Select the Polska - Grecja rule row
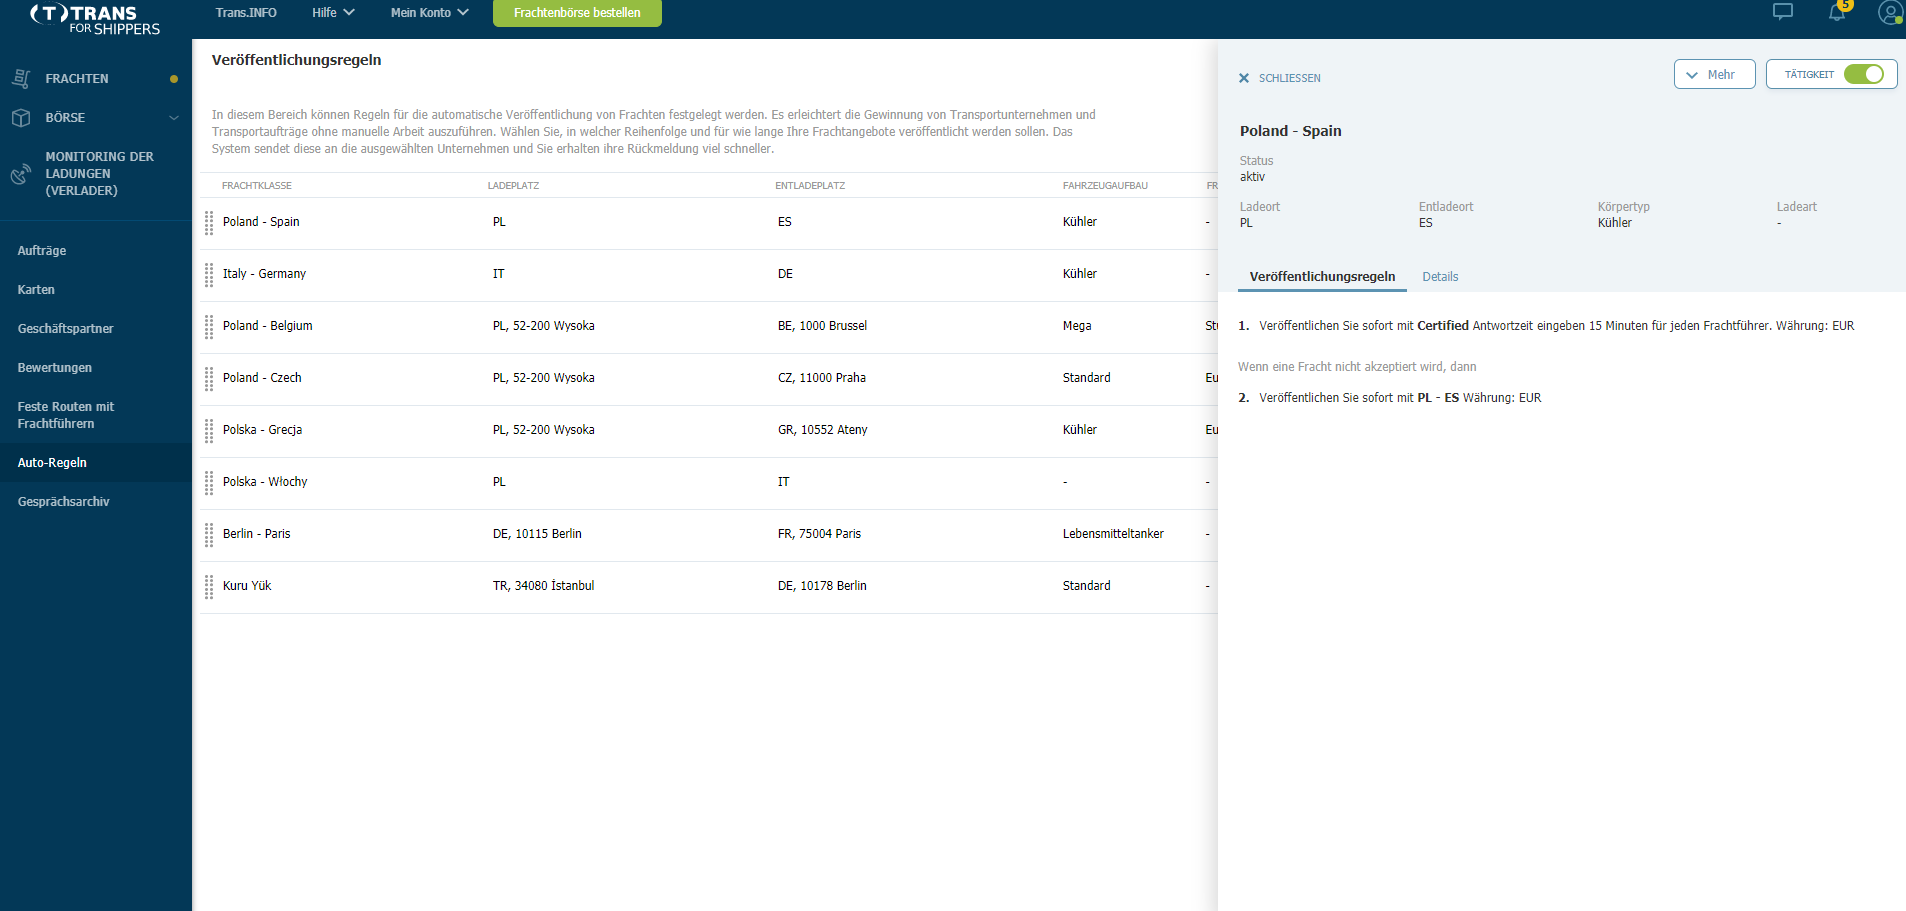This screenshot has height=911, width=1906. 708,431
